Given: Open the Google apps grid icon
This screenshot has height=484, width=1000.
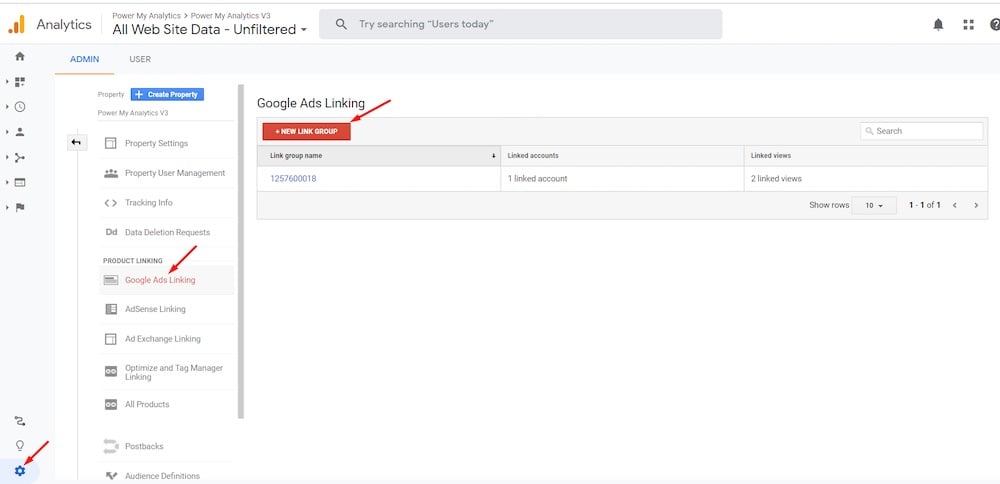Looking at the screenshot, I should pyautogui.click(x=968, y=25).
